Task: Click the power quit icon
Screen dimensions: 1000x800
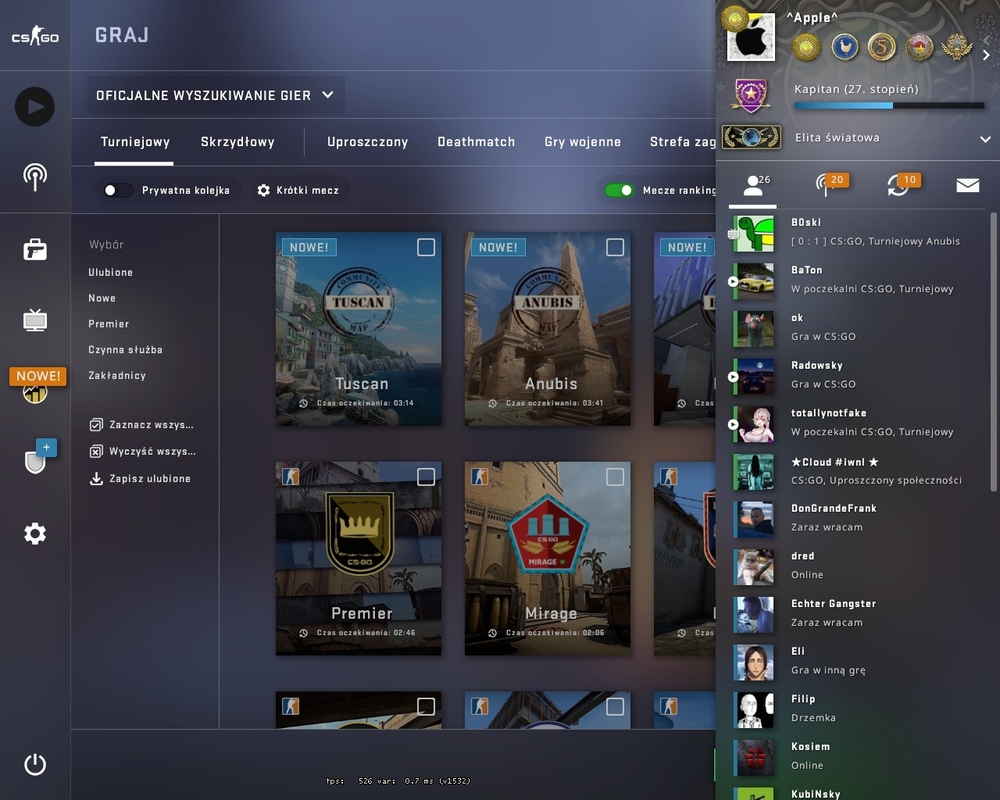Action: 34,764
